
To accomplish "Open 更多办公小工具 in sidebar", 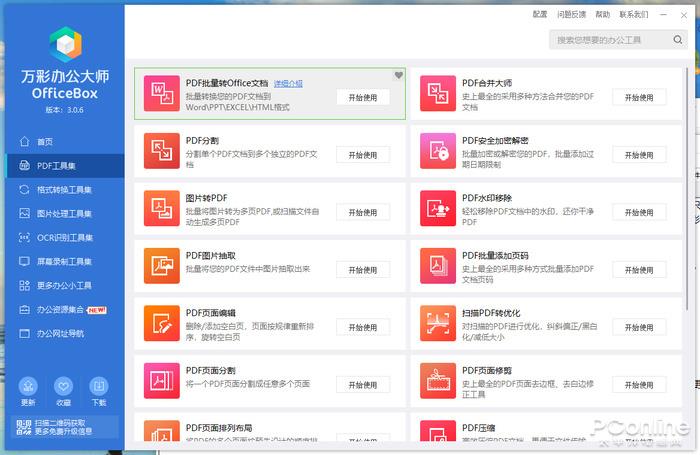I will click(x=65, y=285).
